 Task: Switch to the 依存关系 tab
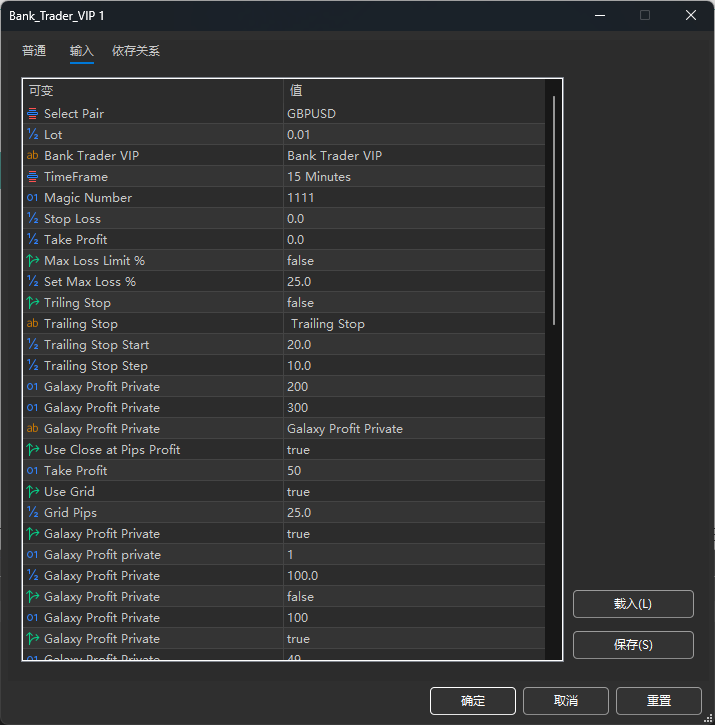pos(136,51)
